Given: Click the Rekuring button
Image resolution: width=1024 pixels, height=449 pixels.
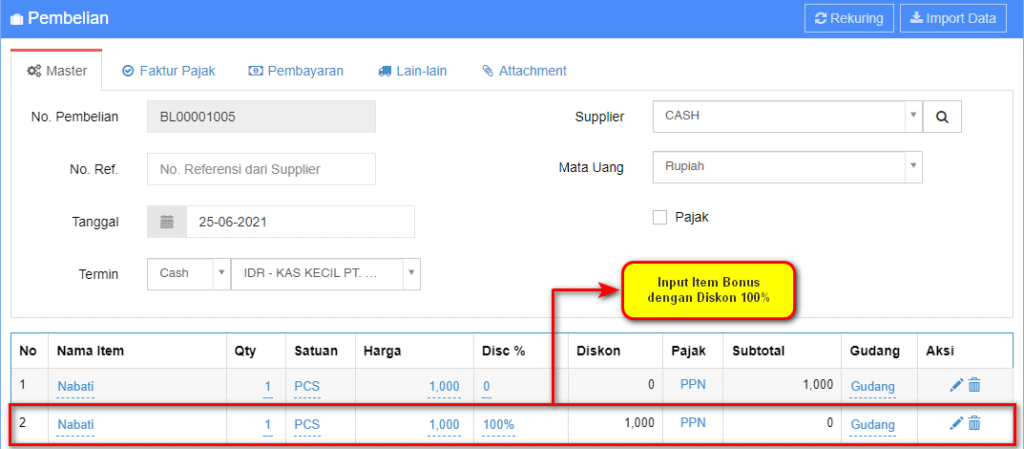Looking at the screenshot, I should [849, 18].
